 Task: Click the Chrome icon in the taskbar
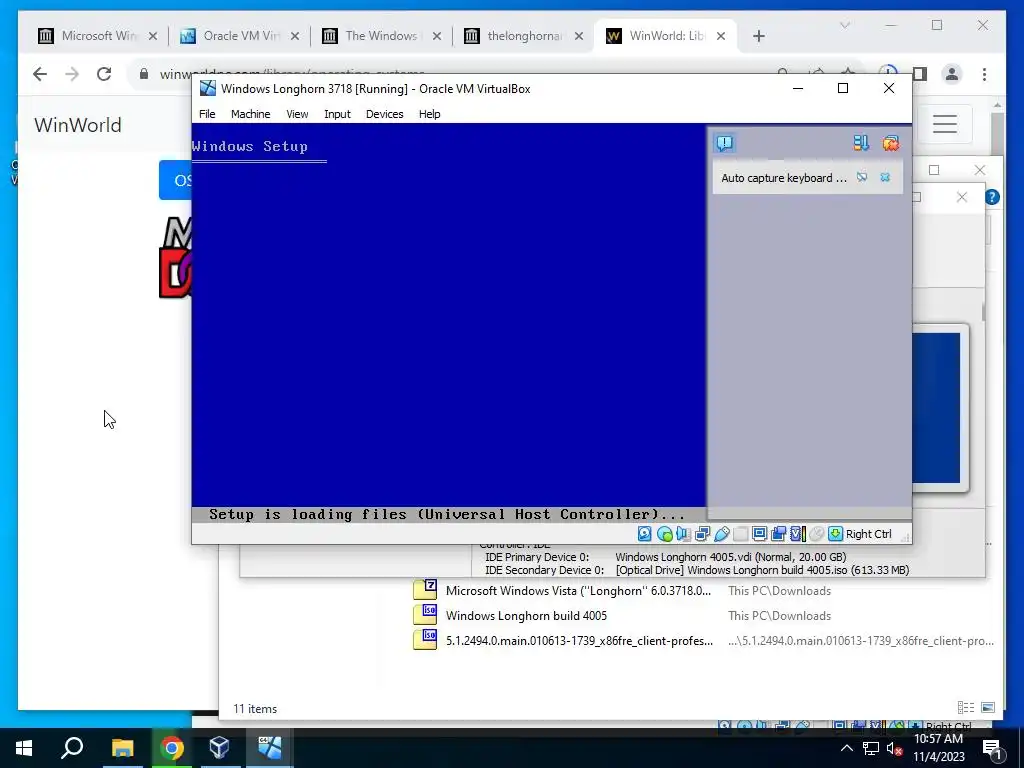click(x=172, y=748)
